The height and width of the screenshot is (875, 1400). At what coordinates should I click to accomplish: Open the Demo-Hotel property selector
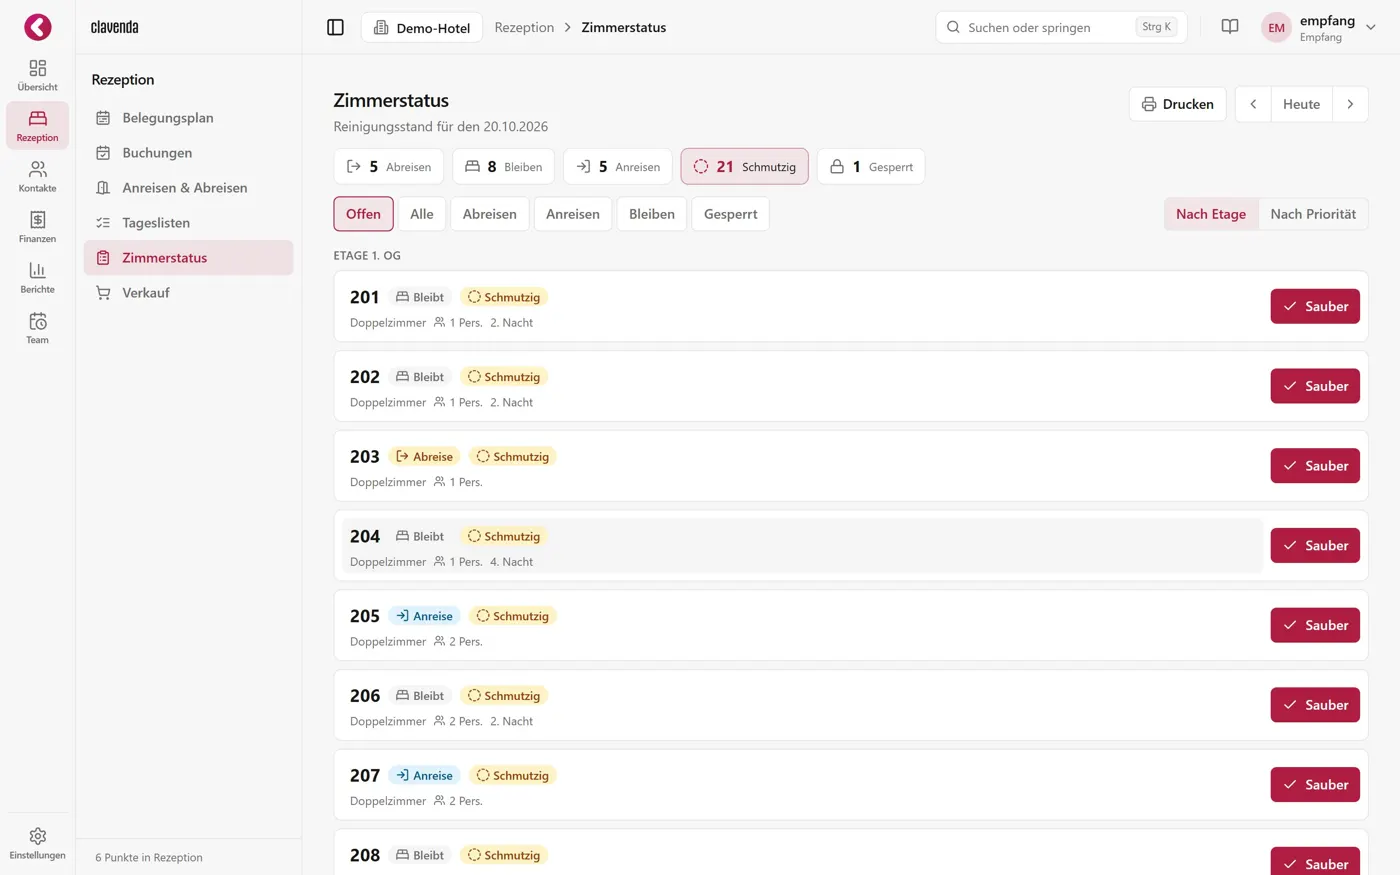(422, 27)
